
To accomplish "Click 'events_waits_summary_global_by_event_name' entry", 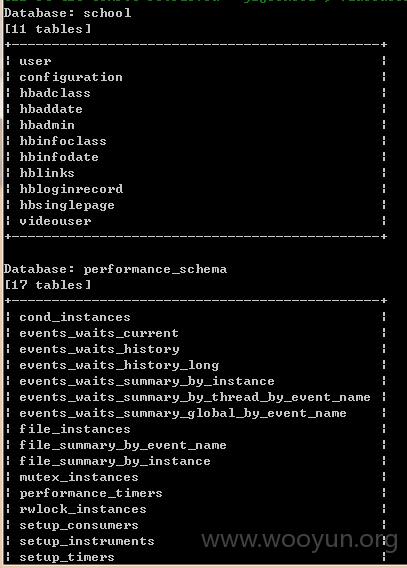I will [x=183, y=413].
